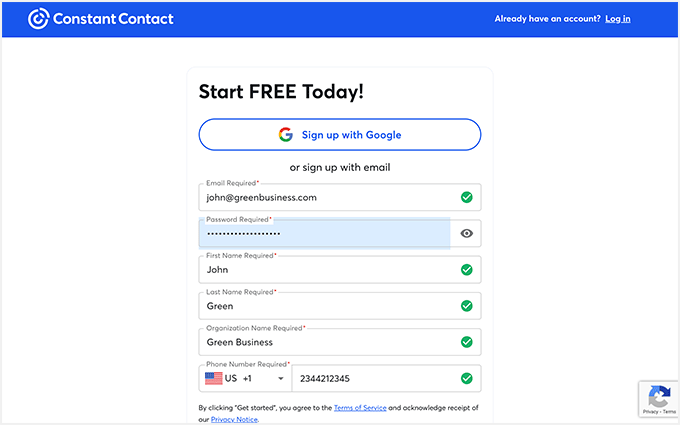
Task: Click into the Password field
Action: (325, 234)
